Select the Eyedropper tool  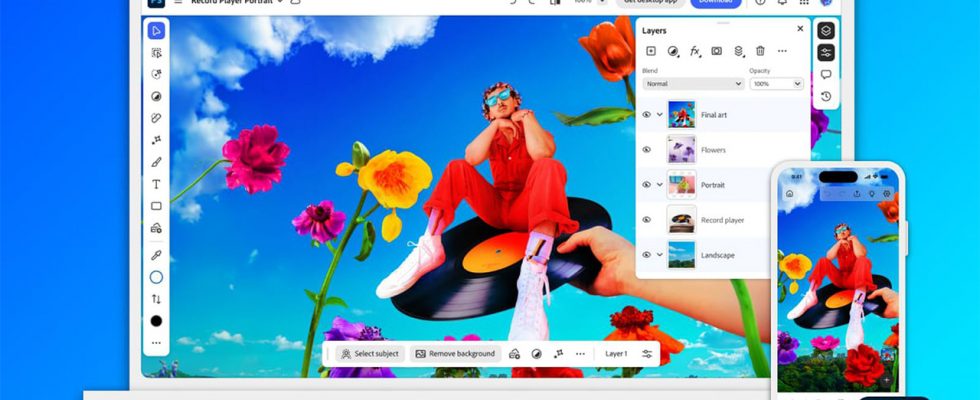click(156, 255)
